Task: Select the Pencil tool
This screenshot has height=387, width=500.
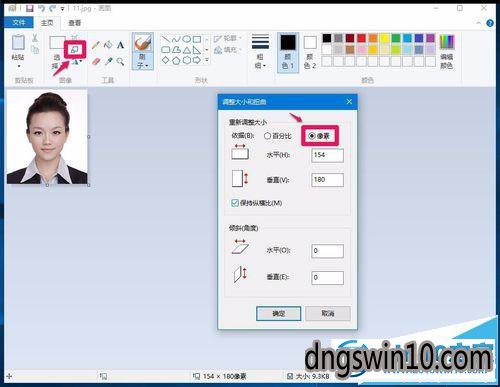Action: [x=96, y=45]
